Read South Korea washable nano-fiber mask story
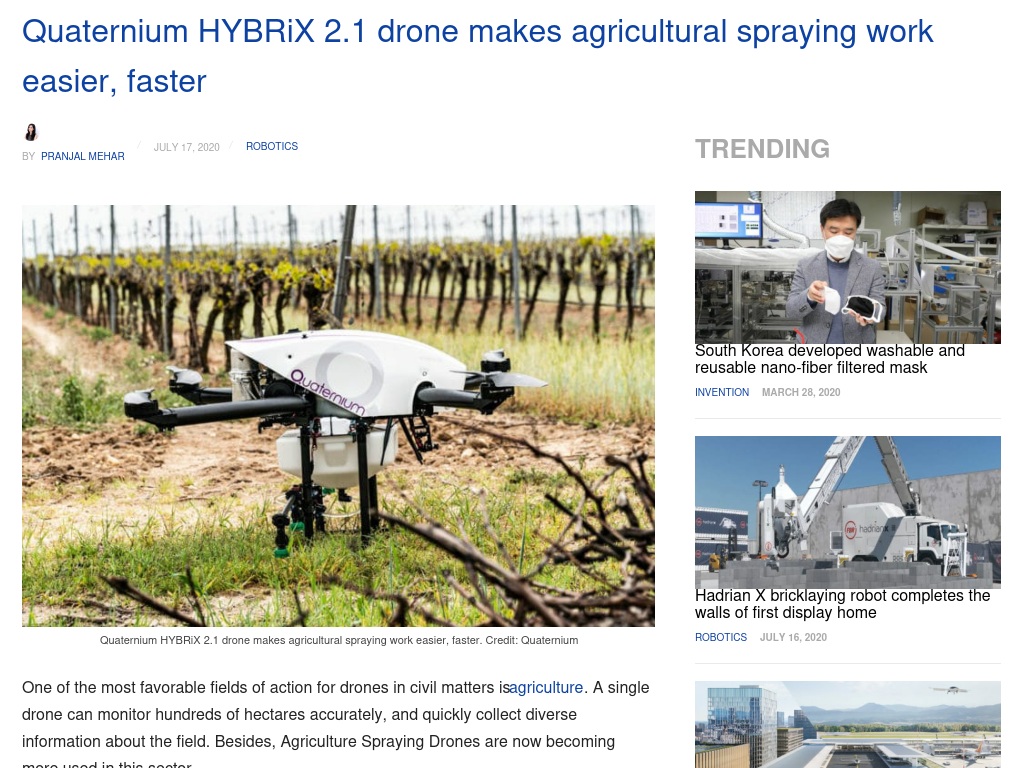This screenshot has width=1024, height=768. point(829,359)
